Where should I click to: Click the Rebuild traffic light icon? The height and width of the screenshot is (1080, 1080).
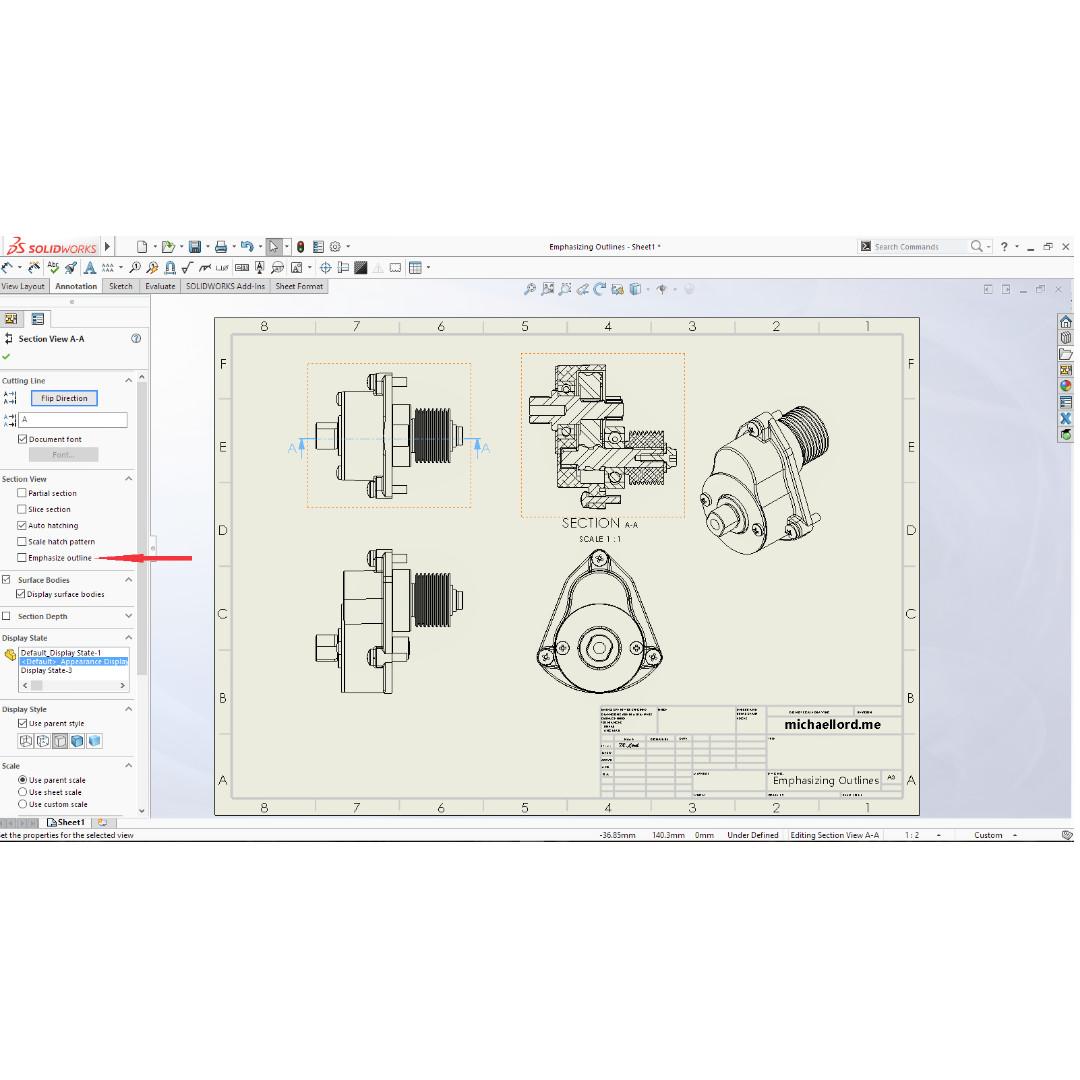pos(300,247)
